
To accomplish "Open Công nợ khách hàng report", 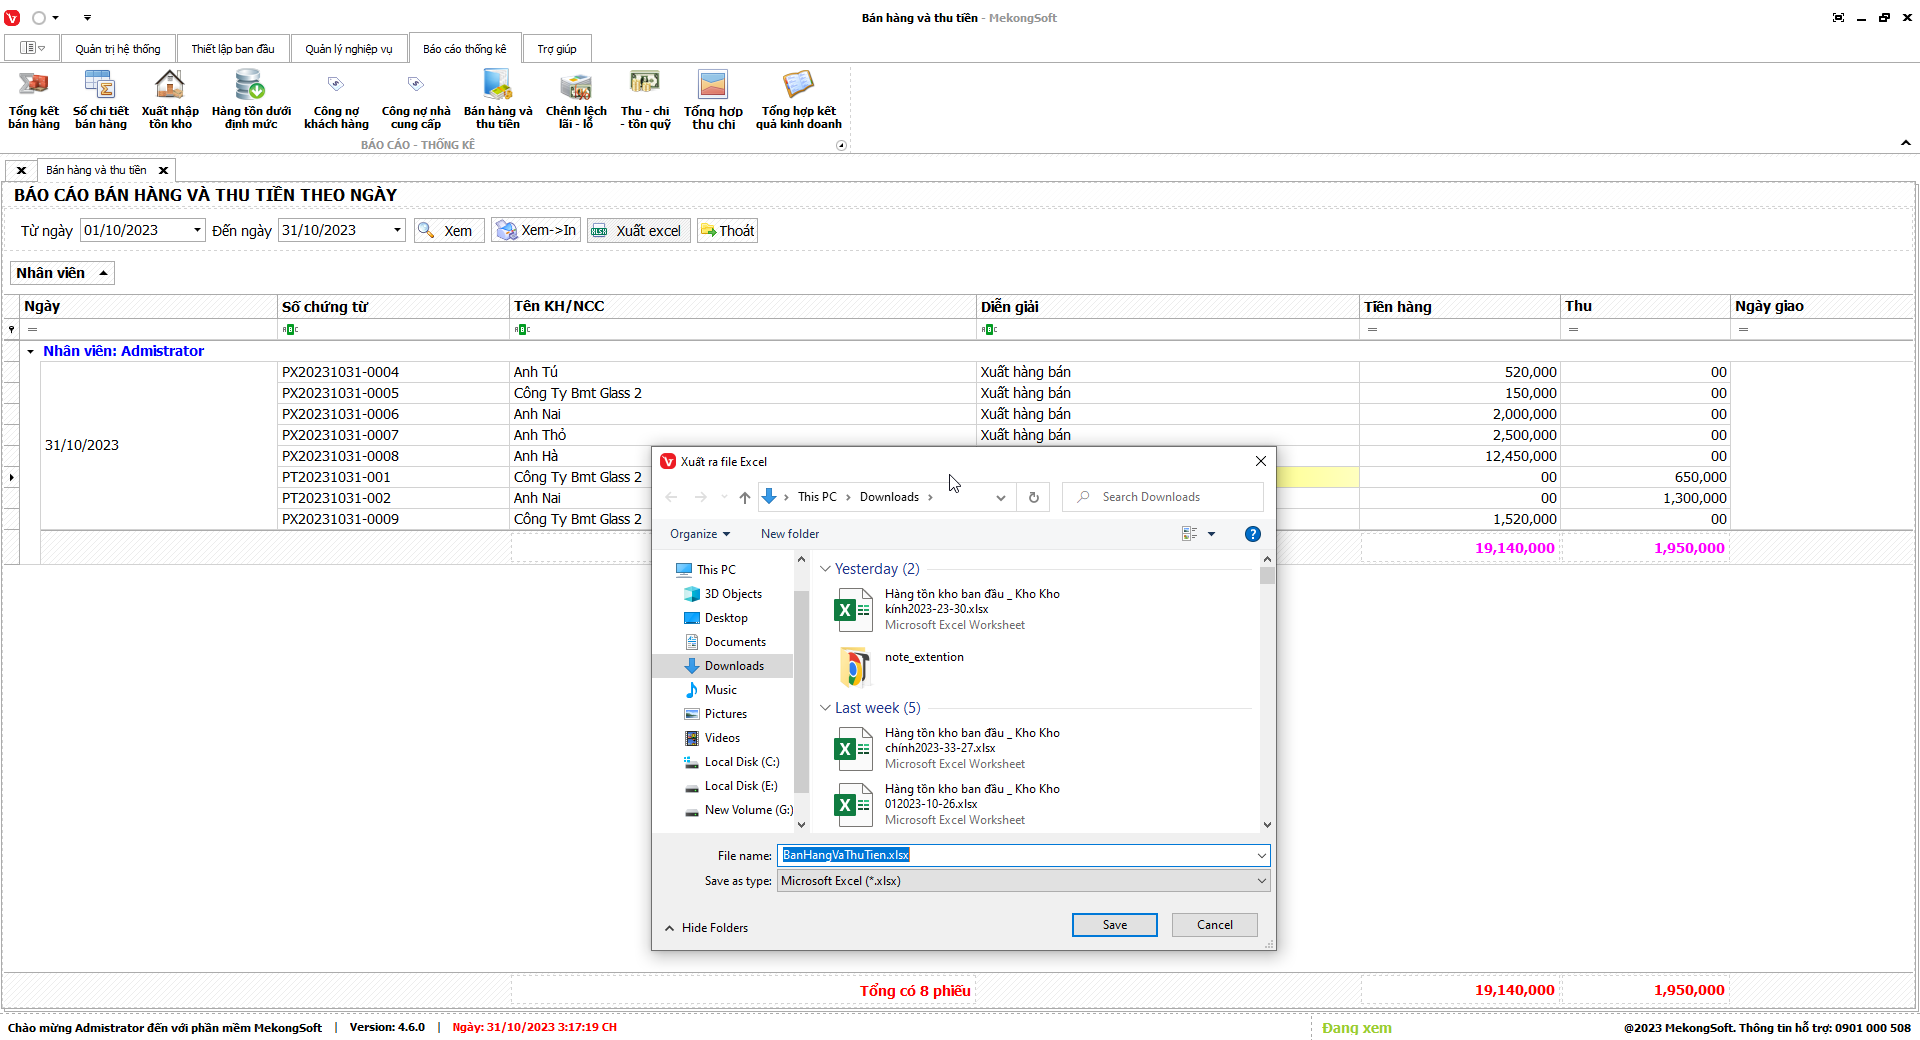I will click(x=336, y=100).
